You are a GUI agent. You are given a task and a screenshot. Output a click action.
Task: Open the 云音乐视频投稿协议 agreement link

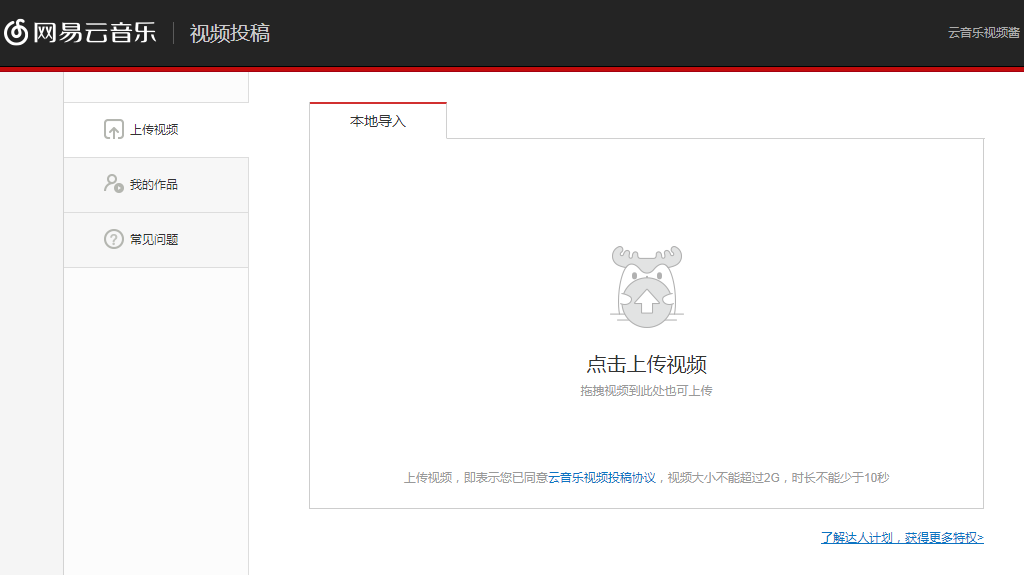pyautogui.click(x=602, y=478)
